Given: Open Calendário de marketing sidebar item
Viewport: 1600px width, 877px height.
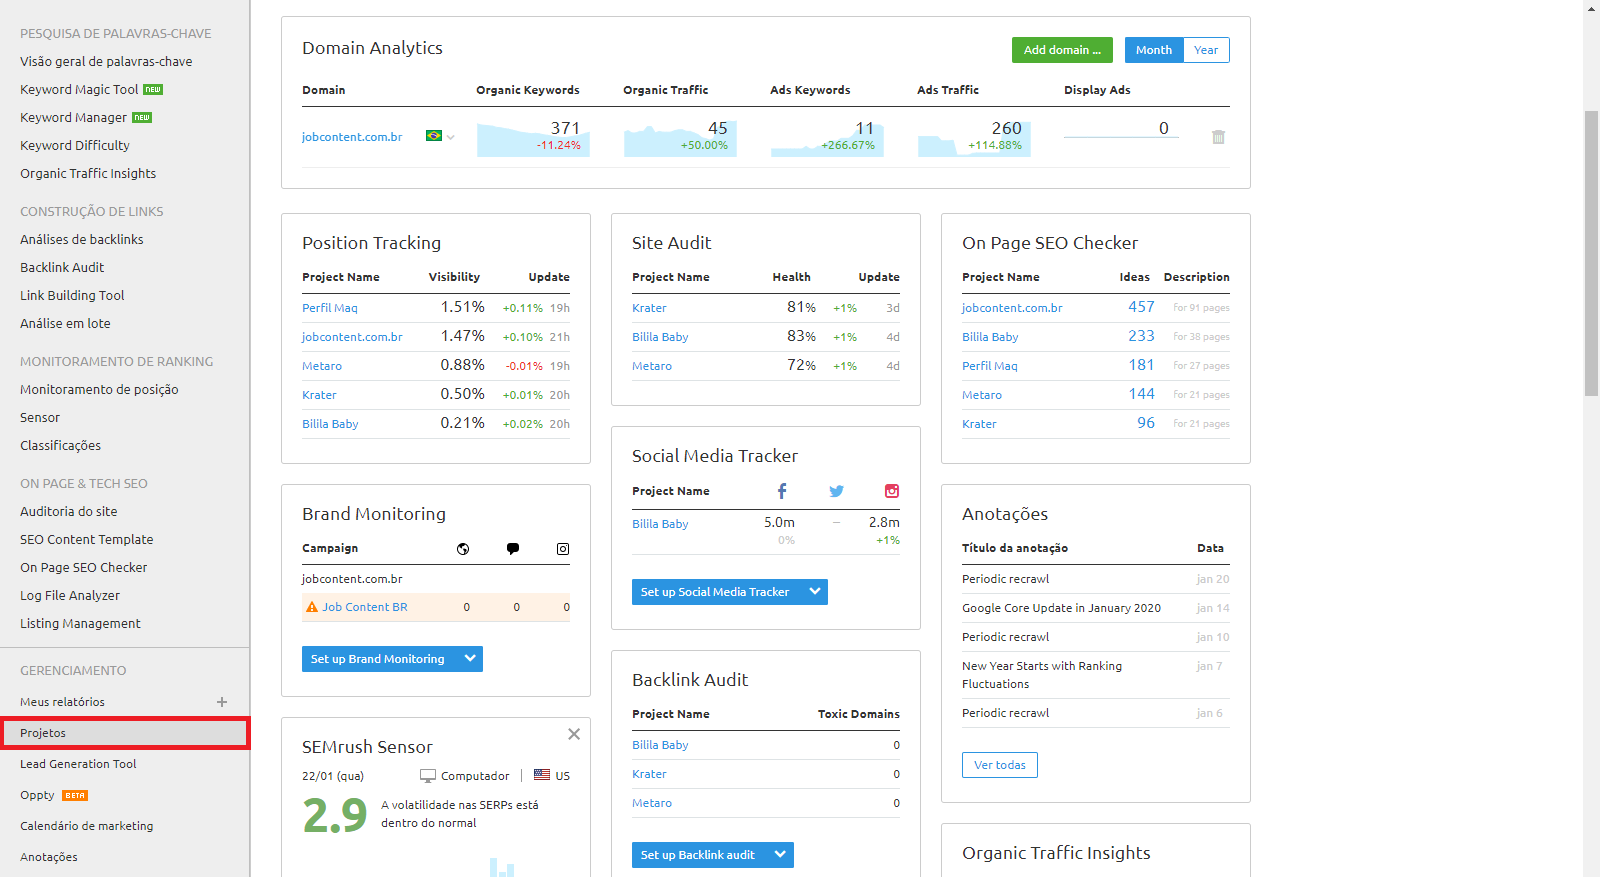Looking at the screenshot, I should pos(87,826).
